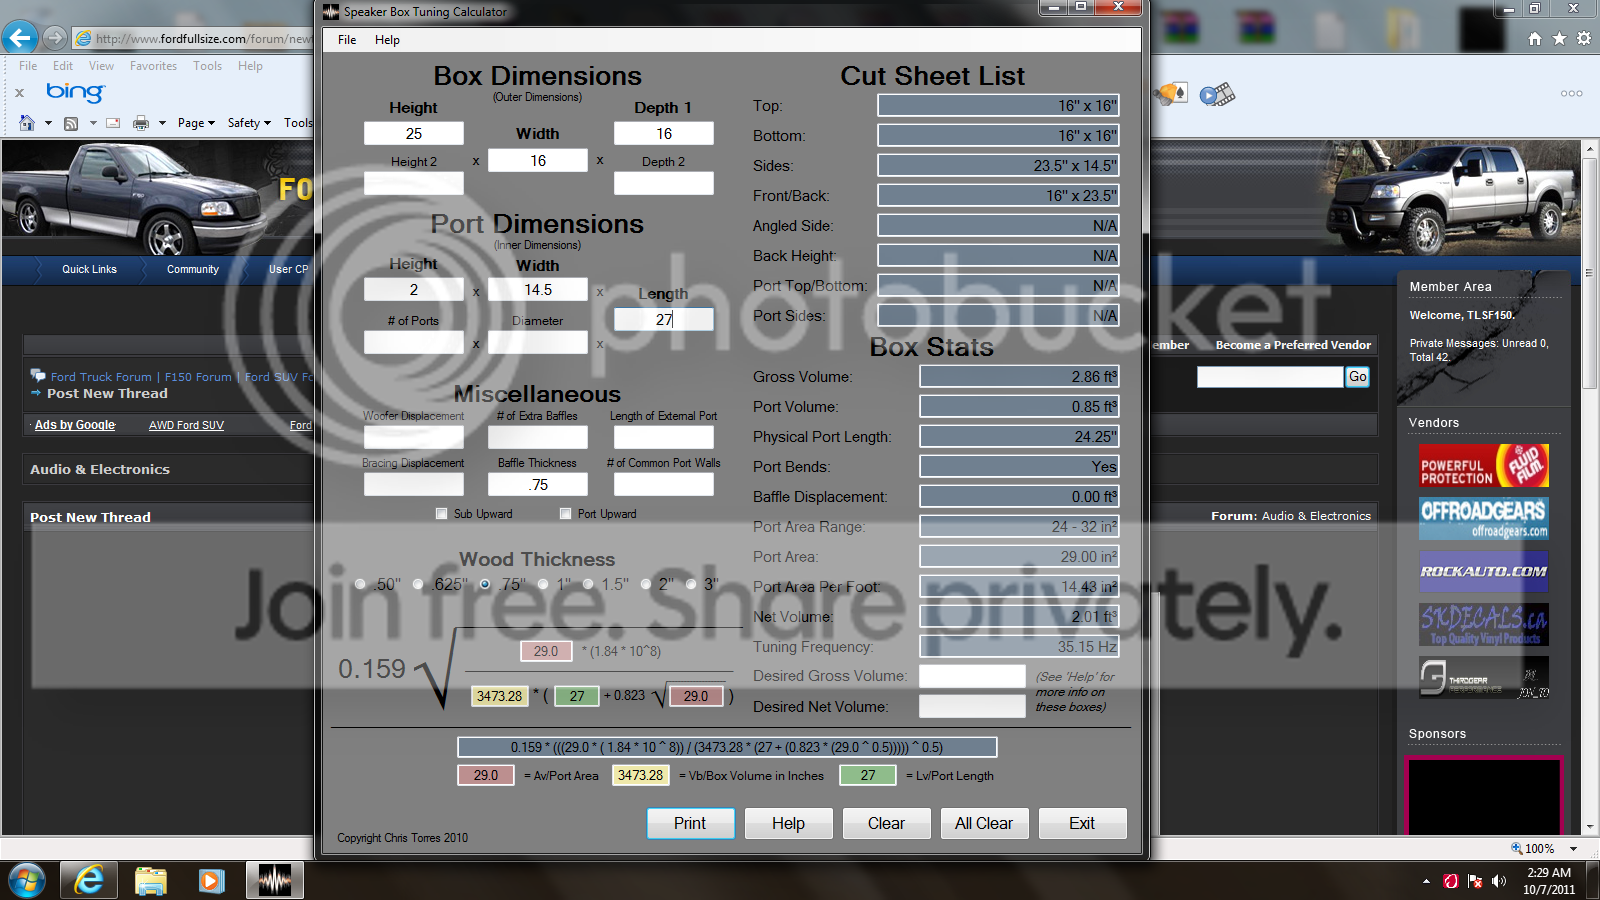Open the Windows Start orb
Viewport: 1600px width, 900px height.
[27, 881]
